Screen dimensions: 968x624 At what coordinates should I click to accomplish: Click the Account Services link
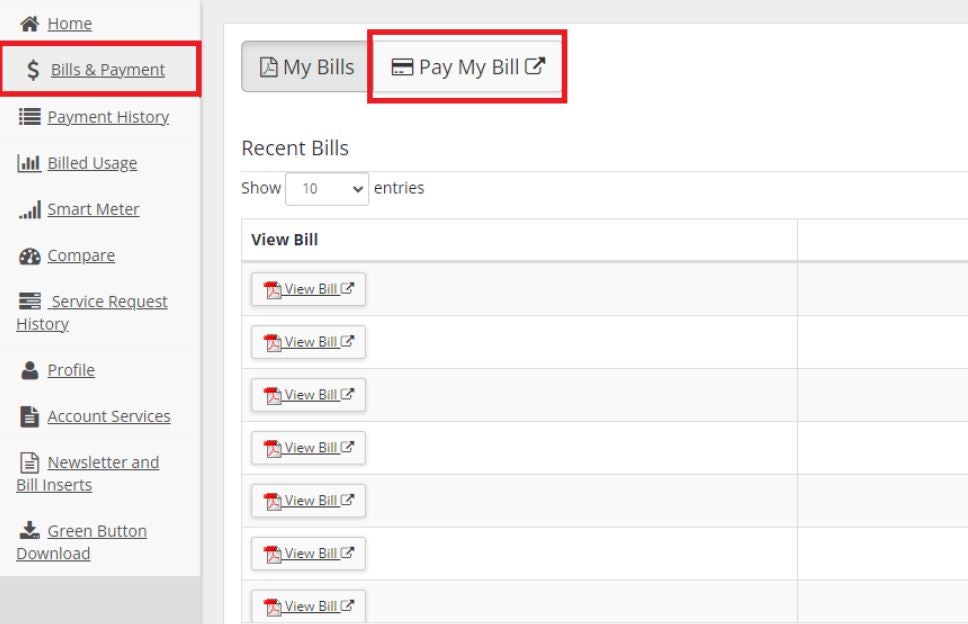(108, 416)
